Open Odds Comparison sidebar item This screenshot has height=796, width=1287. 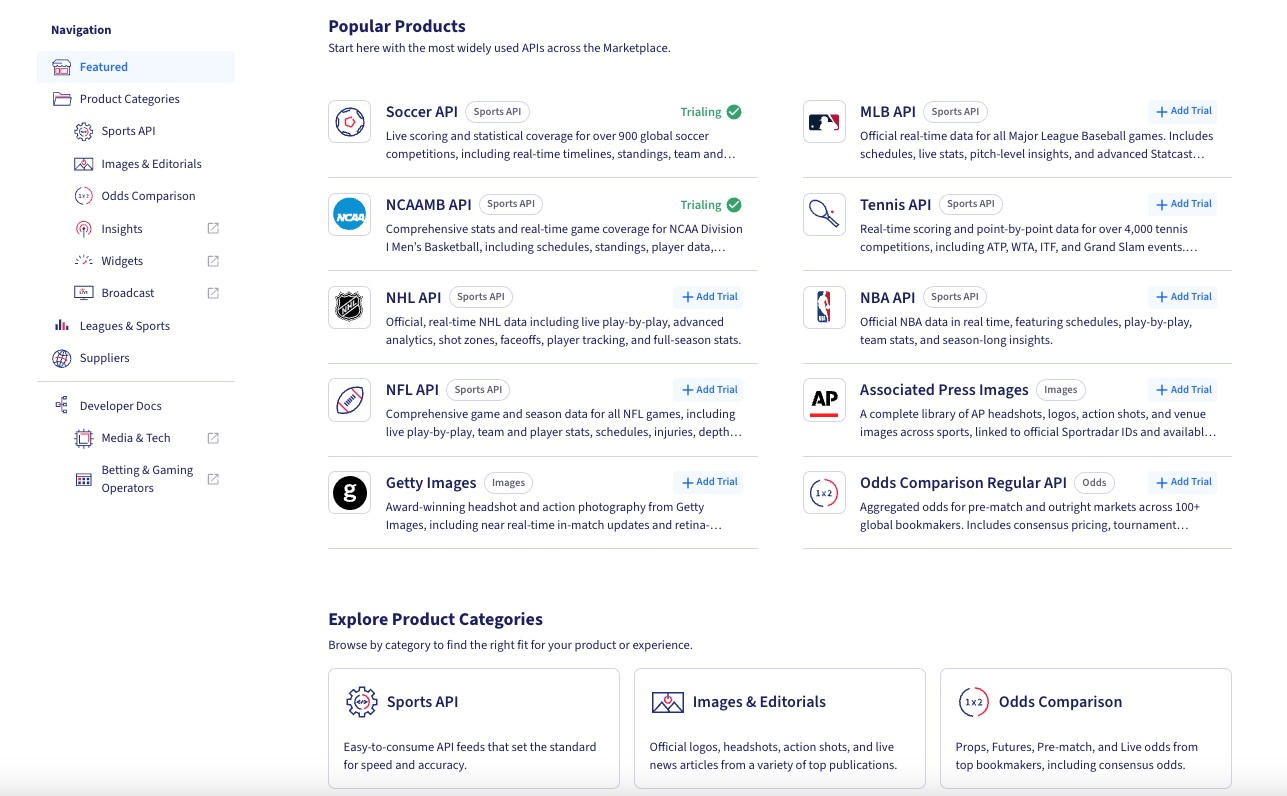[148, 196]
